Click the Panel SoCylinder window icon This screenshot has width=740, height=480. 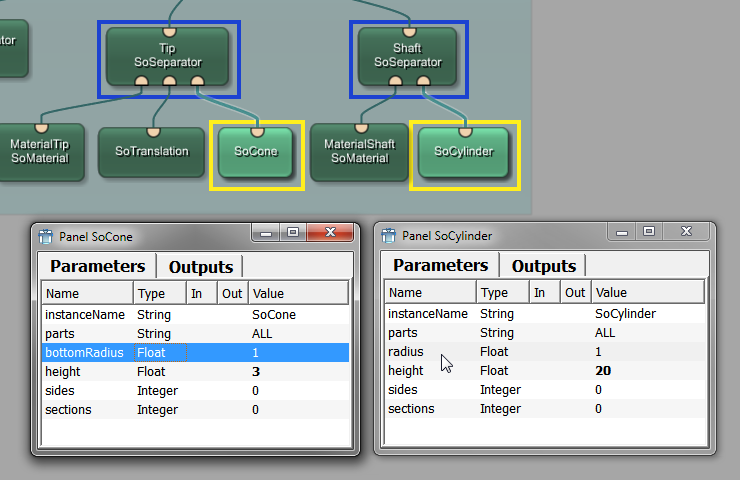(x=388, y=237)
